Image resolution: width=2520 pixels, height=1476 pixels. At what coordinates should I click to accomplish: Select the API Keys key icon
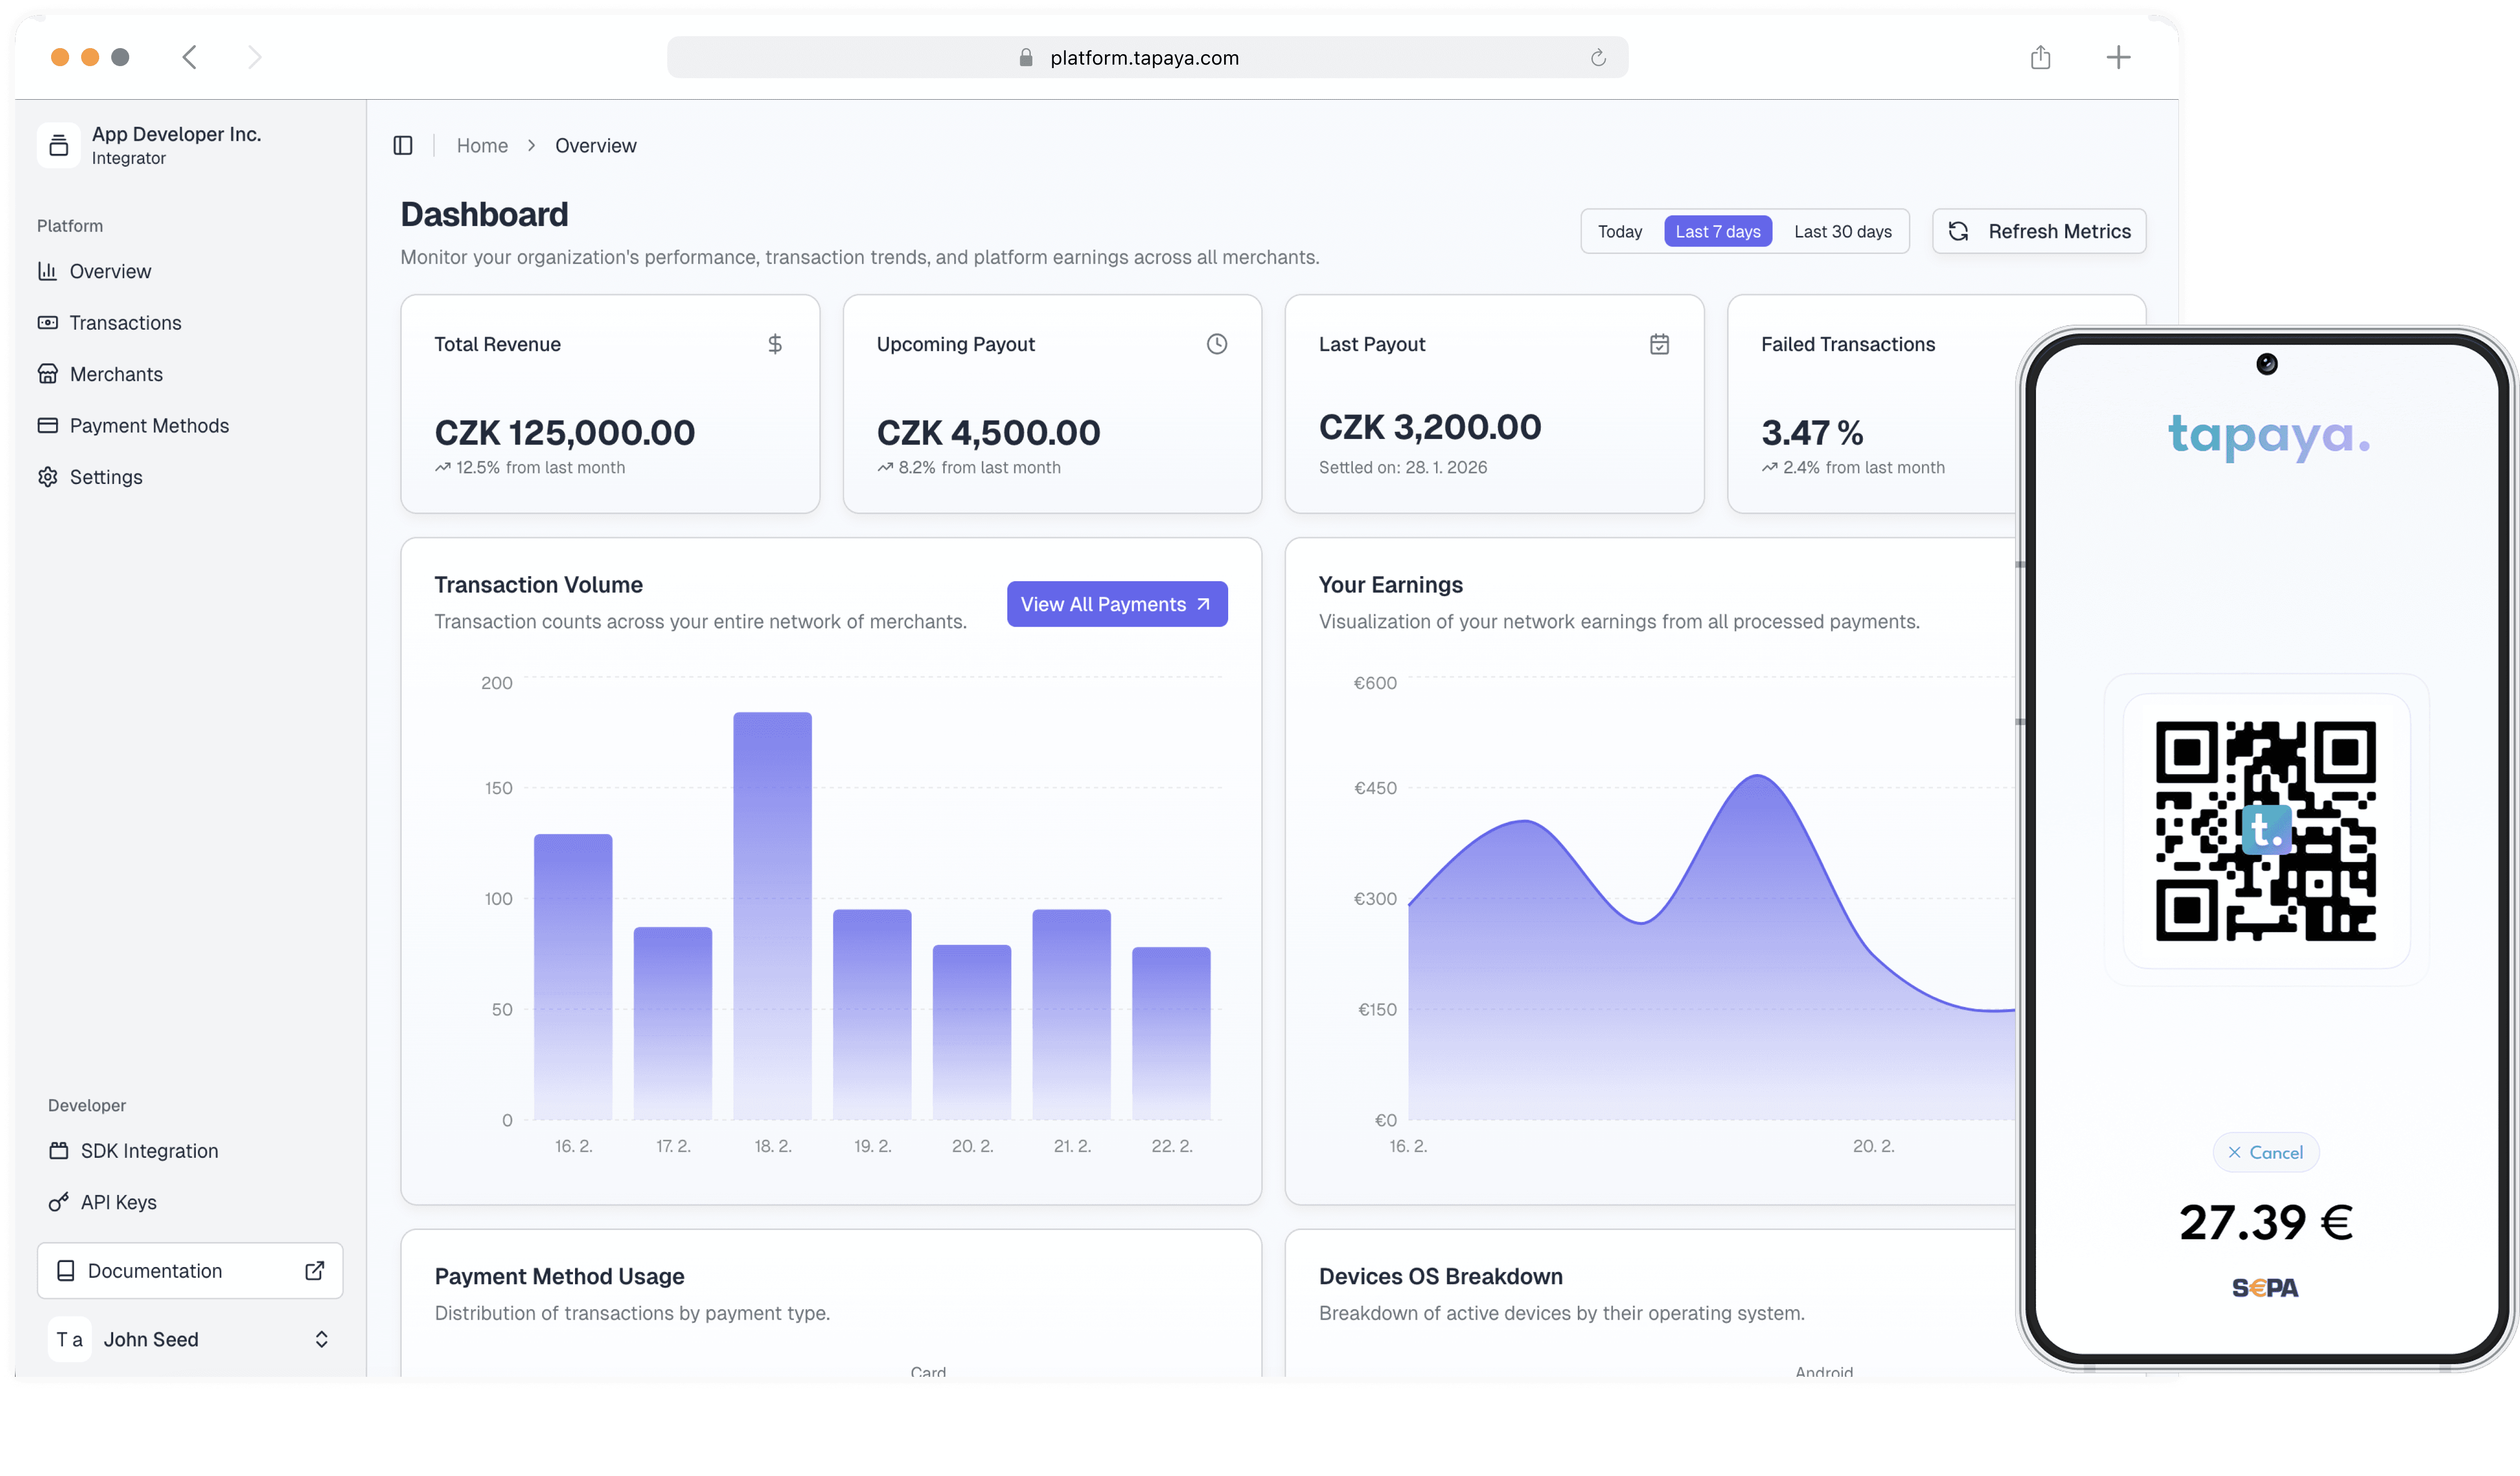tap(59, 1201)
